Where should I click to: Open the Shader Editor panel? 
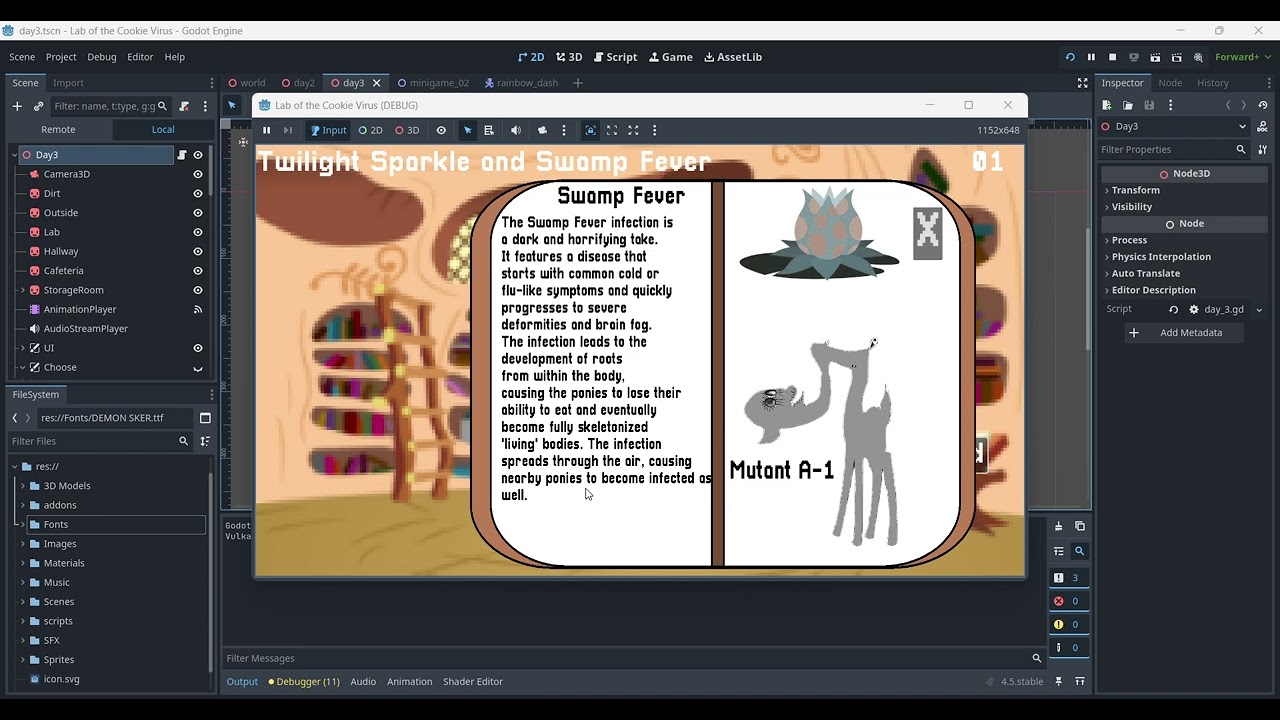tap(473, 682)
